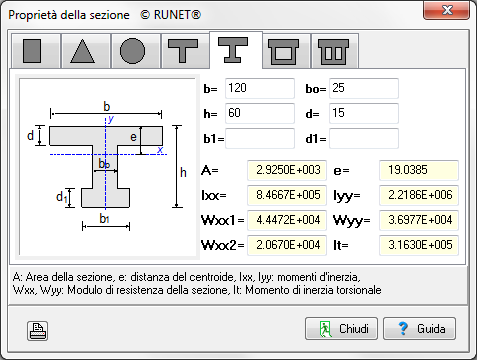This screenshot has height=360, width=477.
Task: Click the b= width input field
Action: point(260,88)
